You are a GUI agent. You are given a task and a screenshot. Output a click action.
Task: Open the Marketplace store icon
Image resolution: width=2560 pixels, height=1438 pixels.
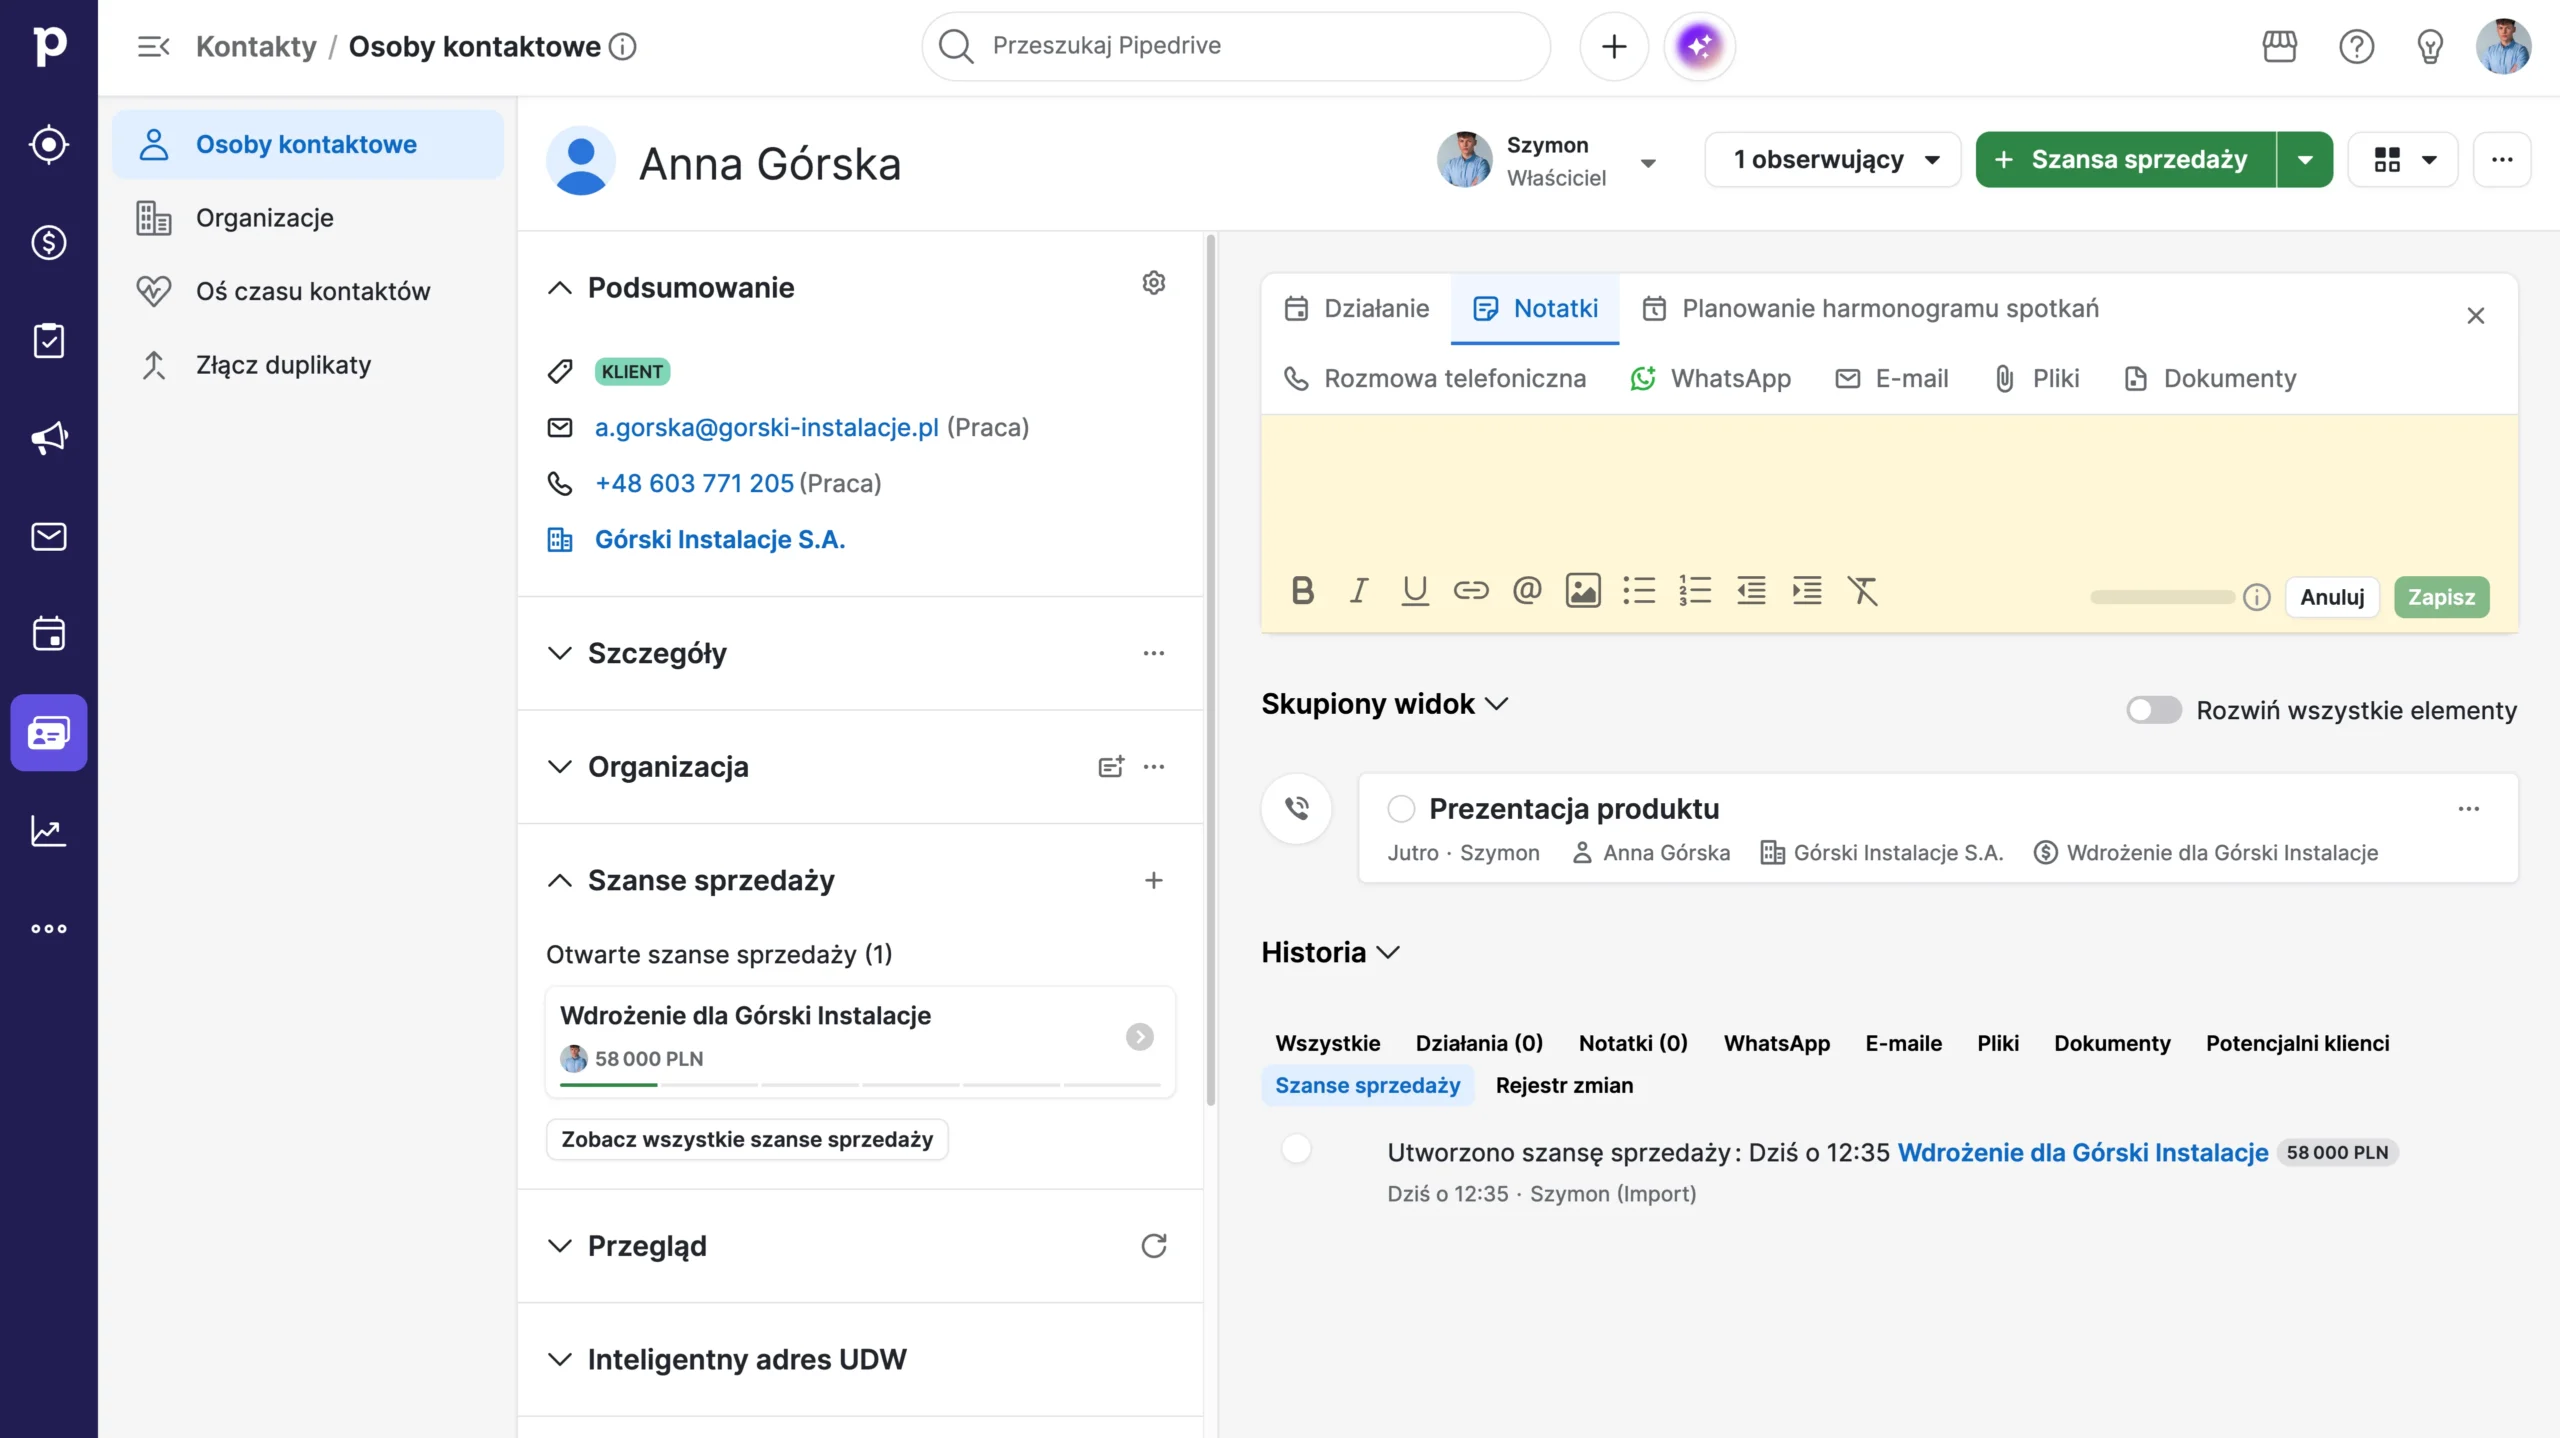point(2279,46)
